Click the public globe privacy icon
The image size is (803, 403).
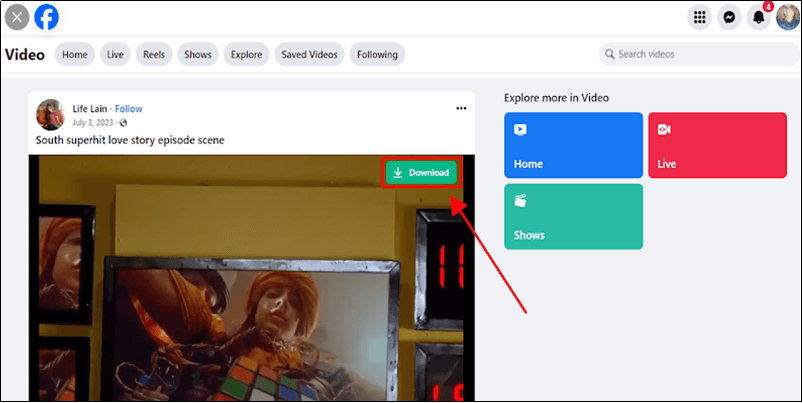123,123
